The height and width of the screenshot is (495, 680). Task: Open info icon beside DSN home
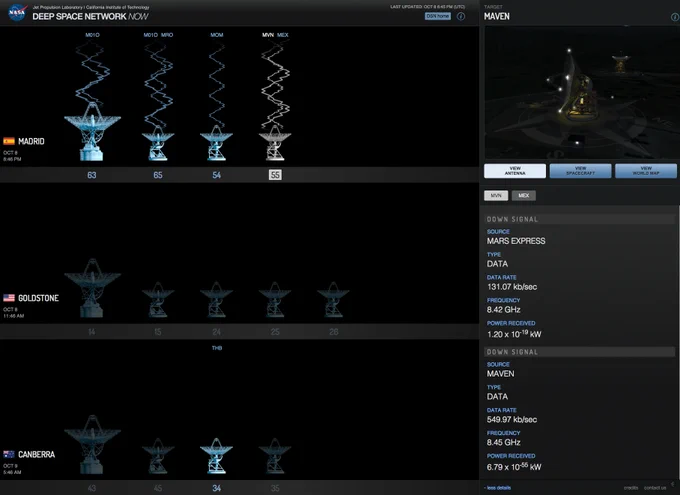[x=461, y=16]
